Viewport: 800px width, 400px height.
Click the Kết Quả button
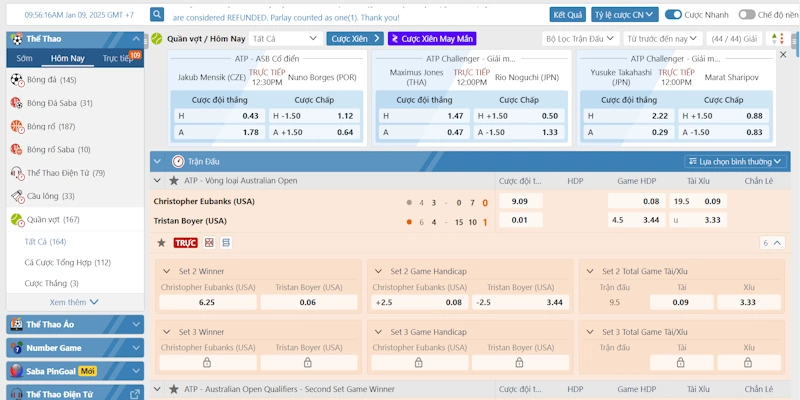(x=568, y=14)
